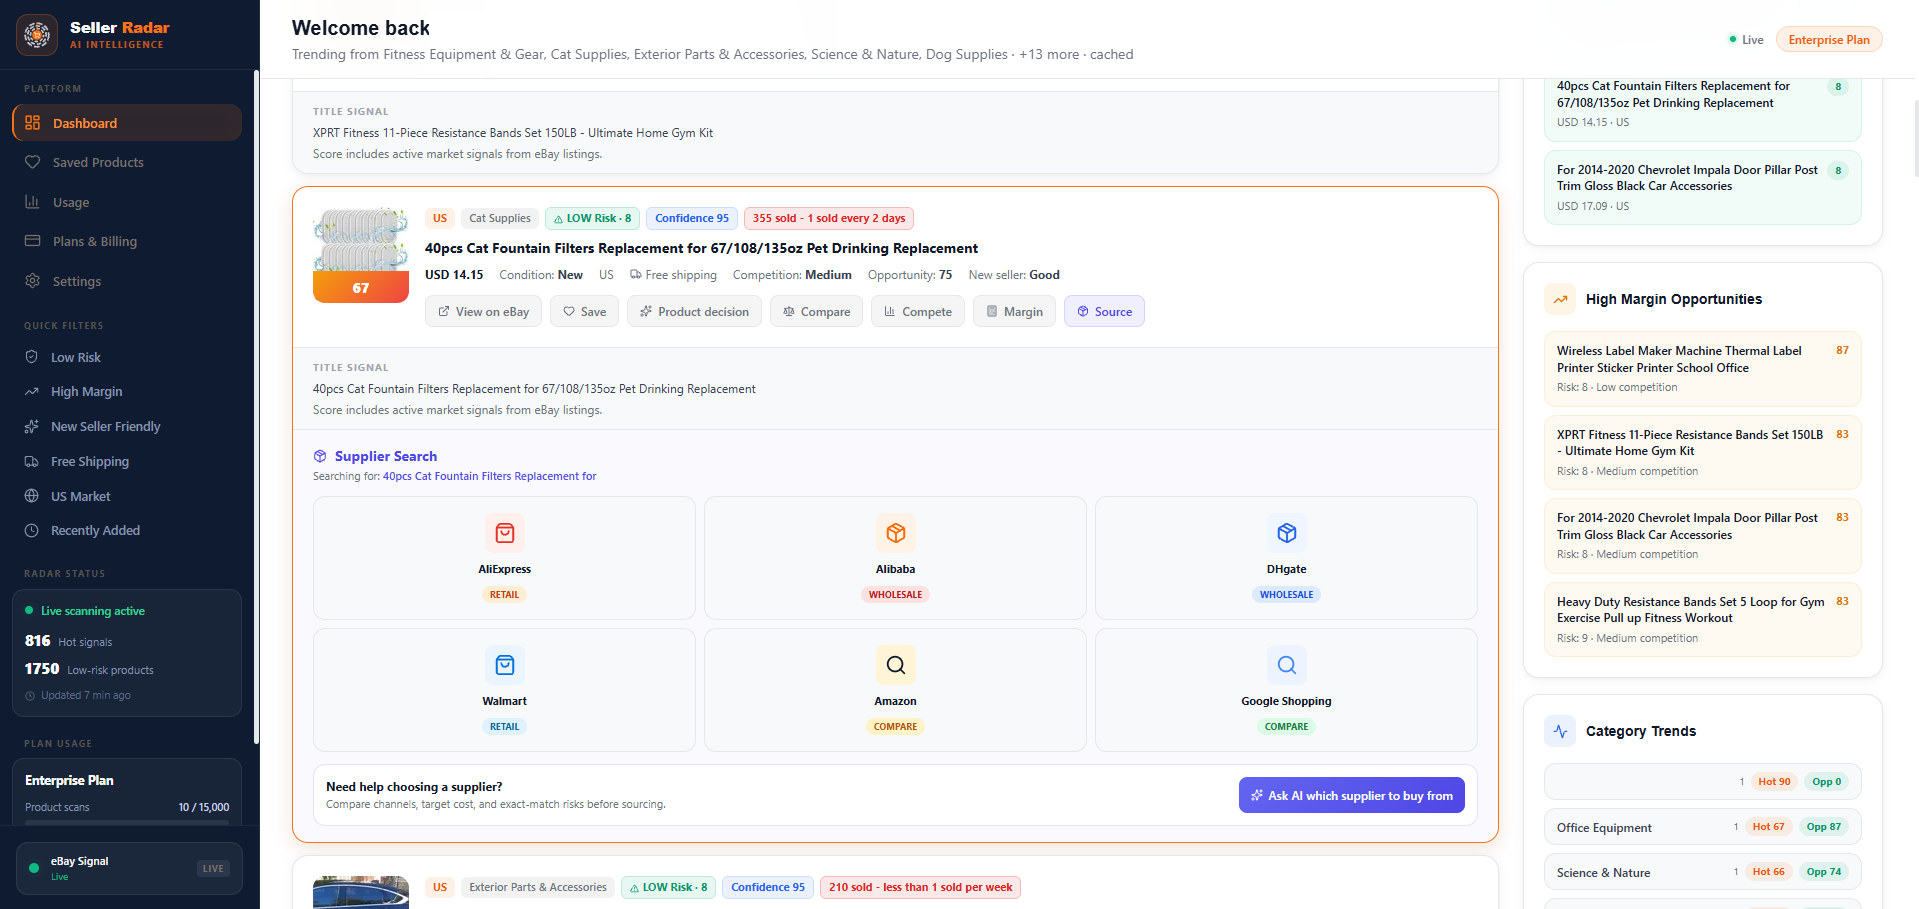Apply the High Margin quick filter
Image resolution: width=1919 pixels, height=909 pixels.
click(x=127, y=392)
